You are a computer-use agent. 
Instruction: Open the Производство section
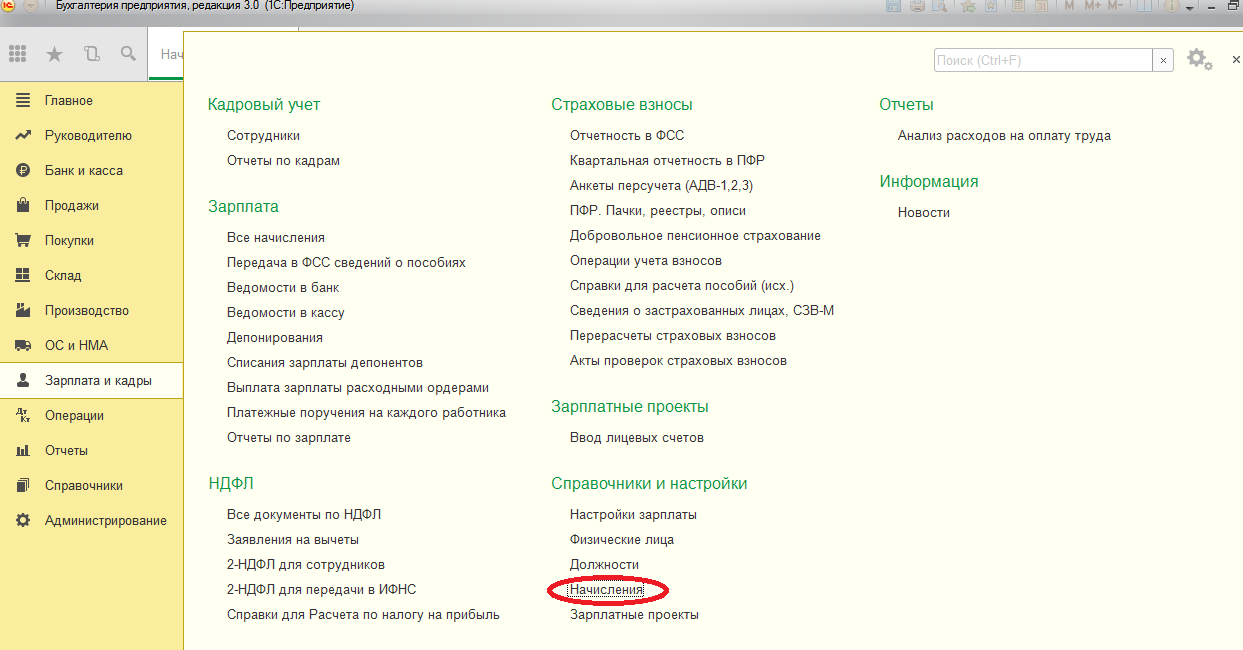click(92, 311)
